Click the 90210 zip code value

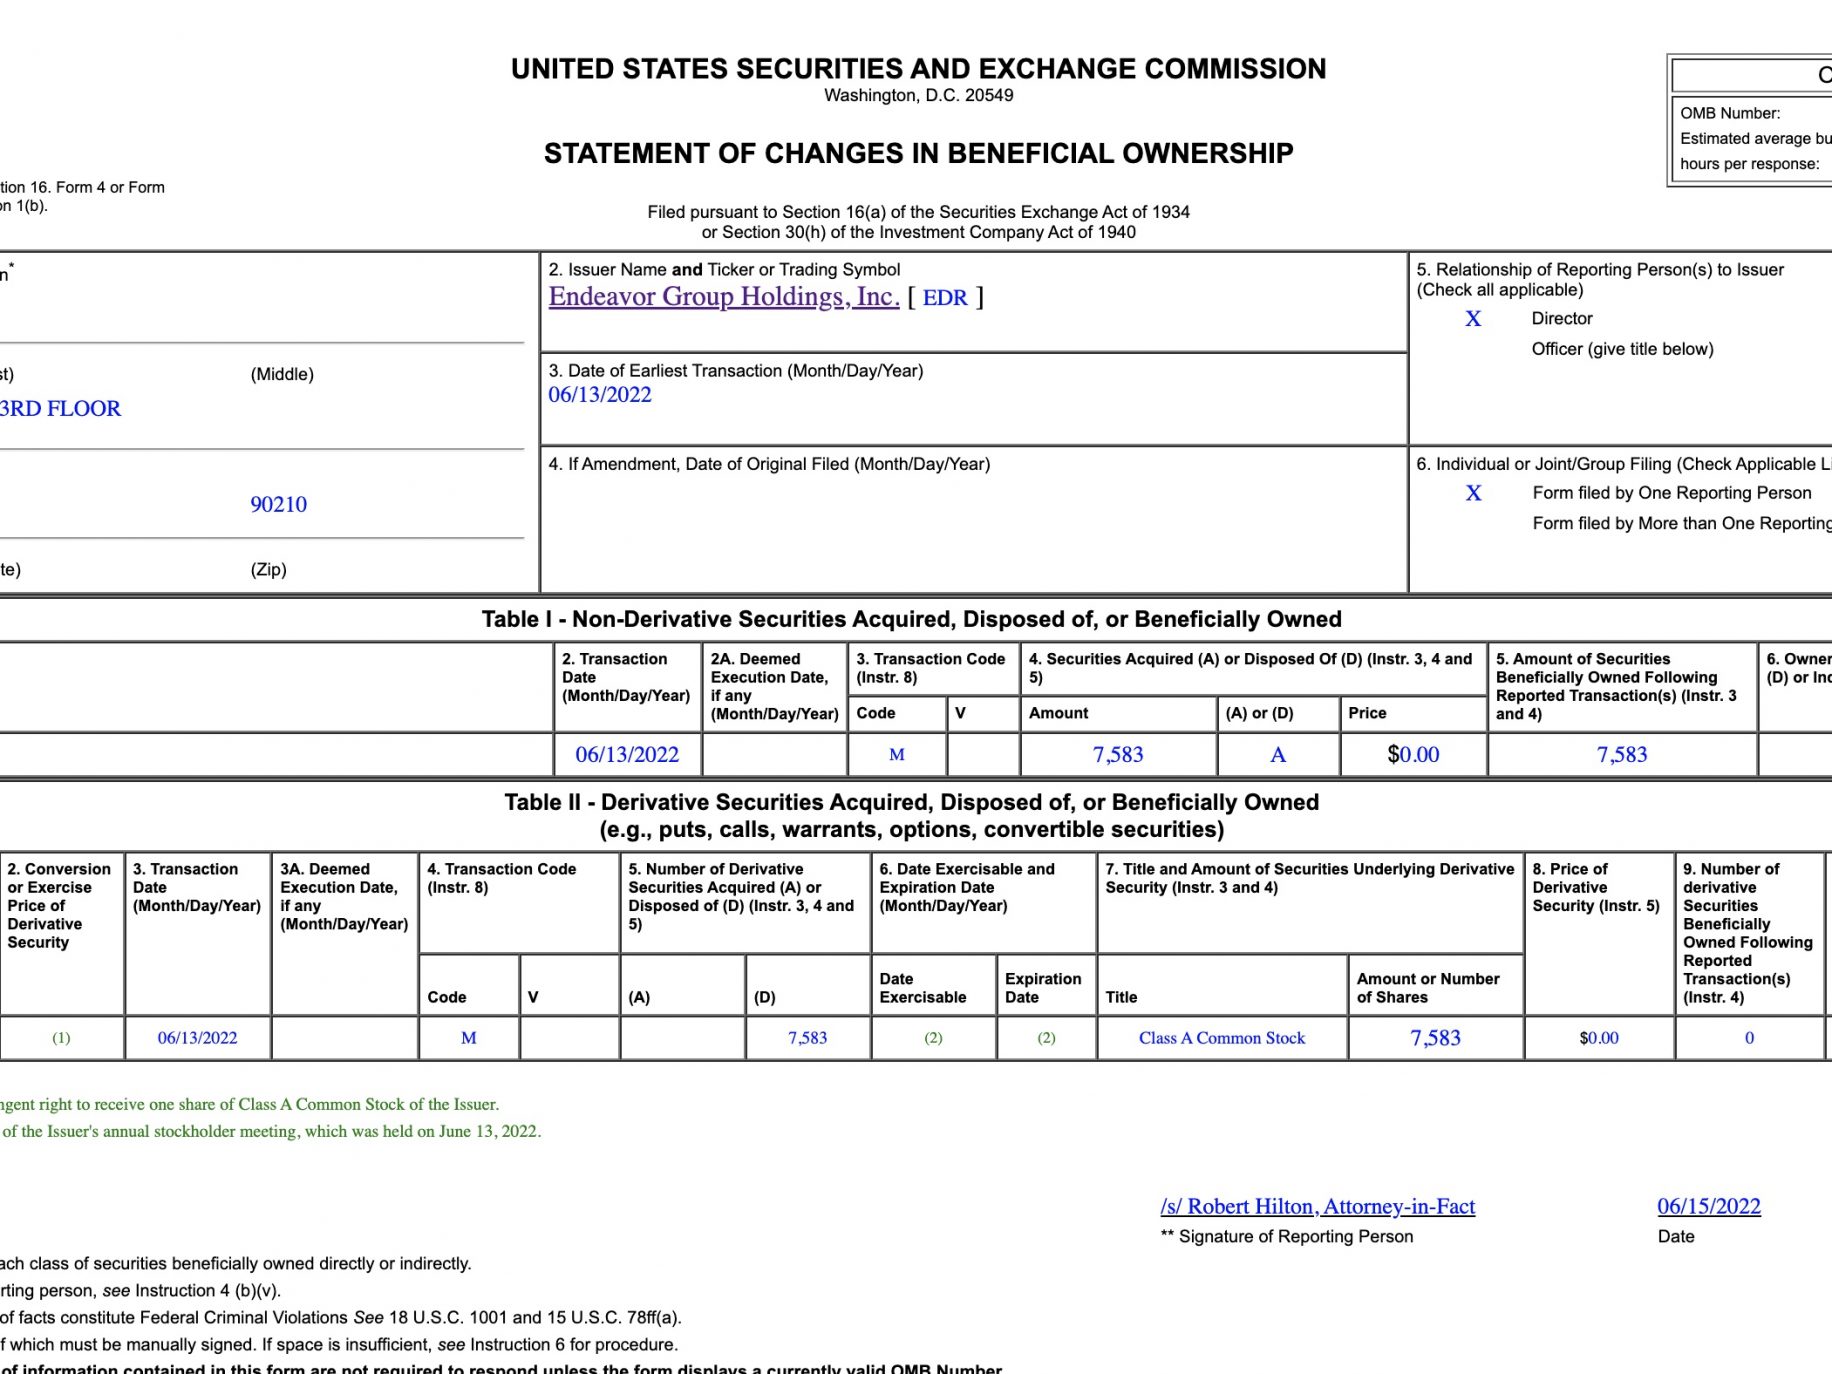tap(279, 504)
